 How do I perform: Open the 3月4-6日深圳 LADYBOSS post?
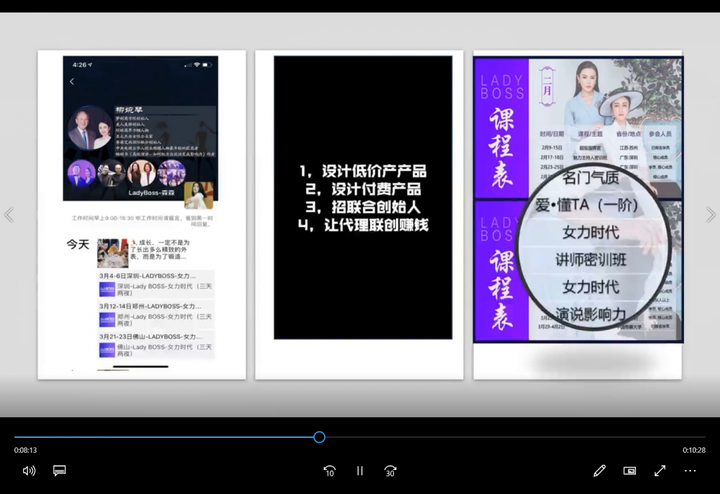click(x=156, y=284)
